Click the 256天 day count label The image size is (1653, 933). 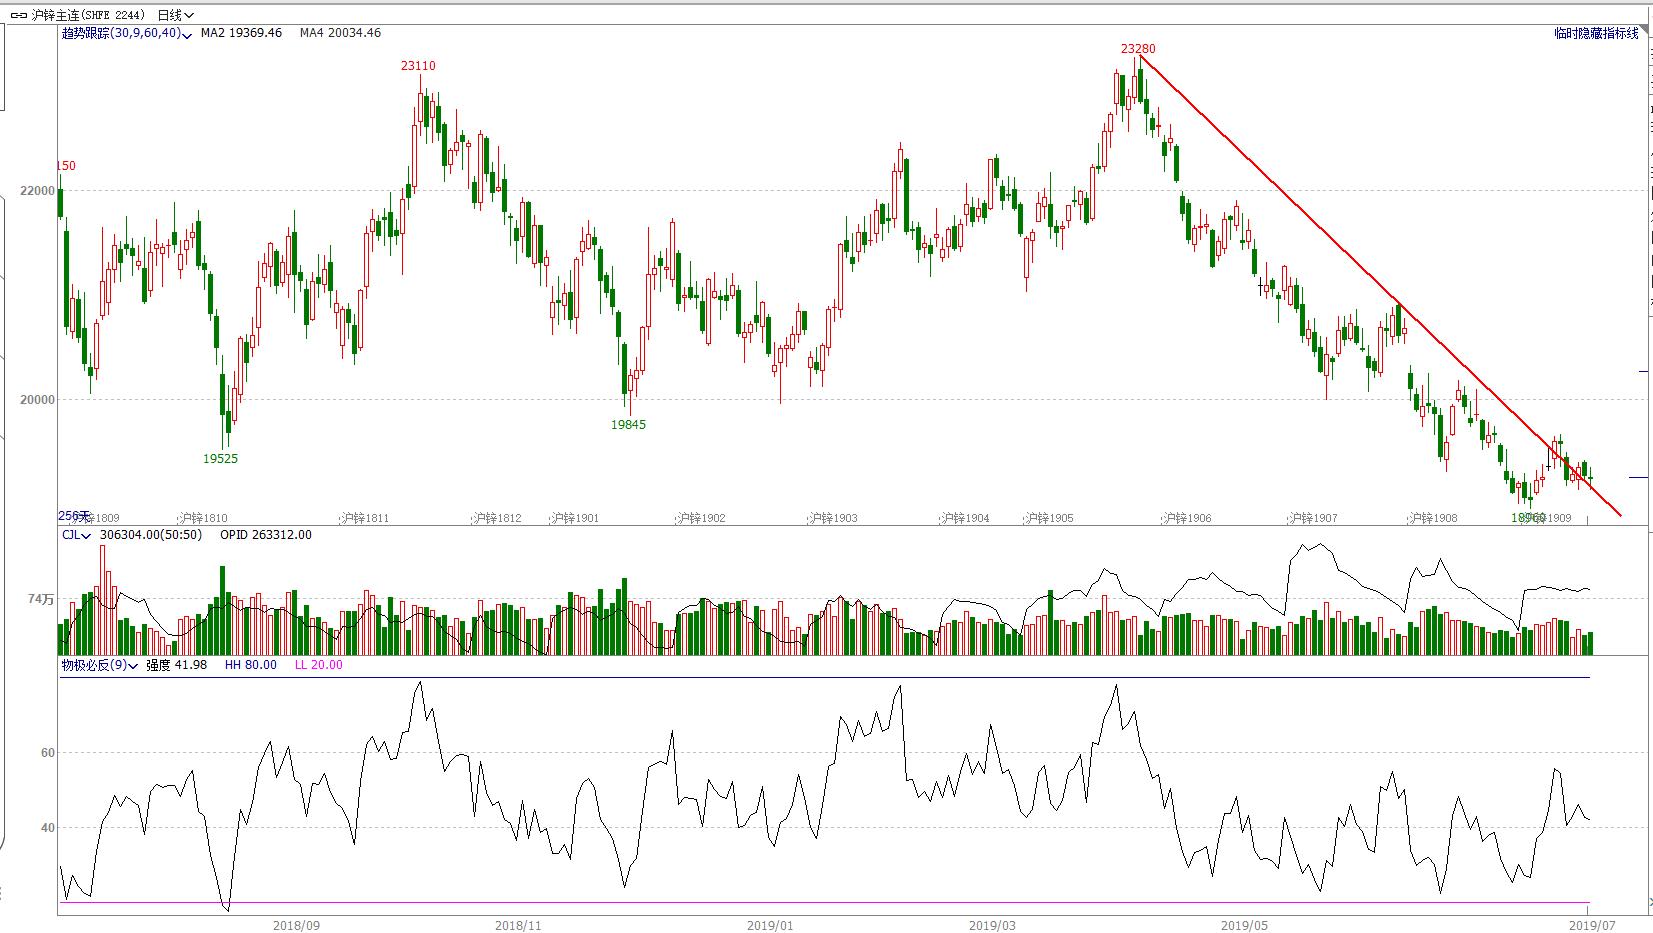coord(74,515)
